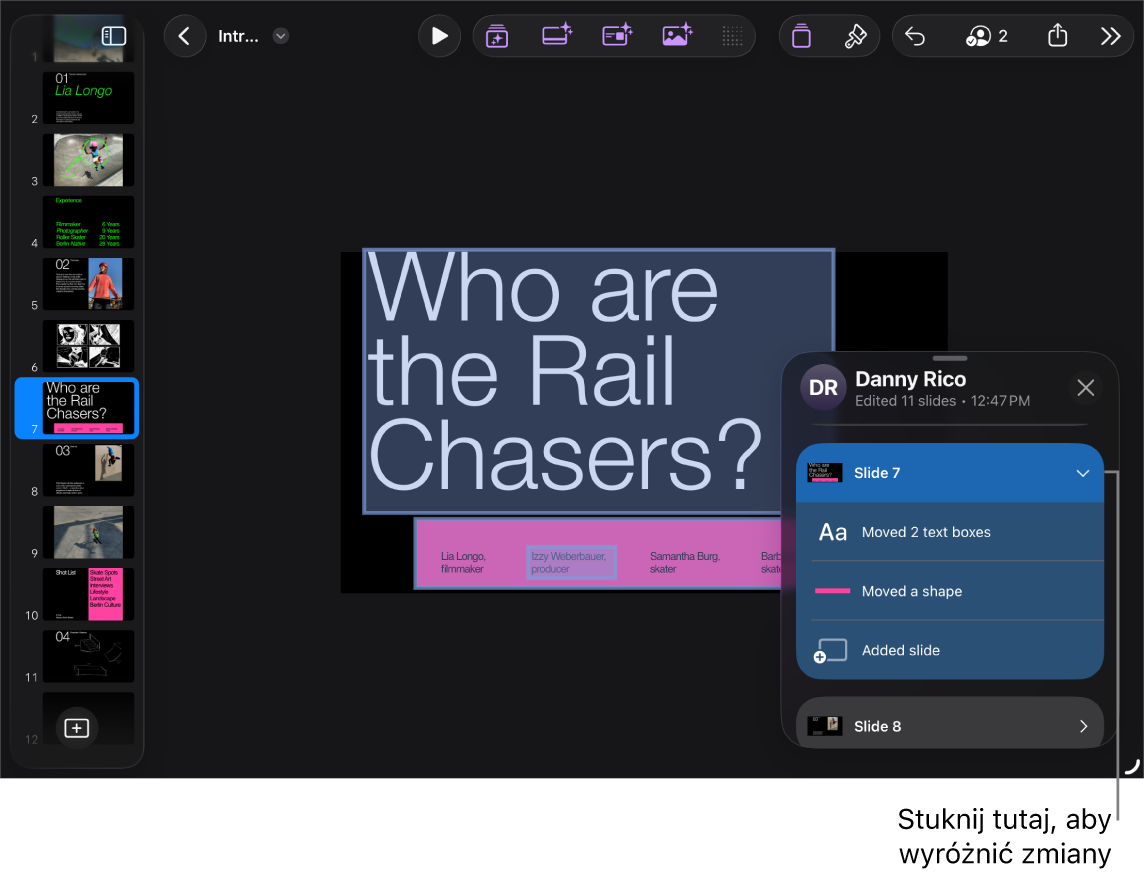The width and height of the screenshot is (1144, 872).
Task: Click the 'Intr...' presentation title
Action: tap(238, 36)
